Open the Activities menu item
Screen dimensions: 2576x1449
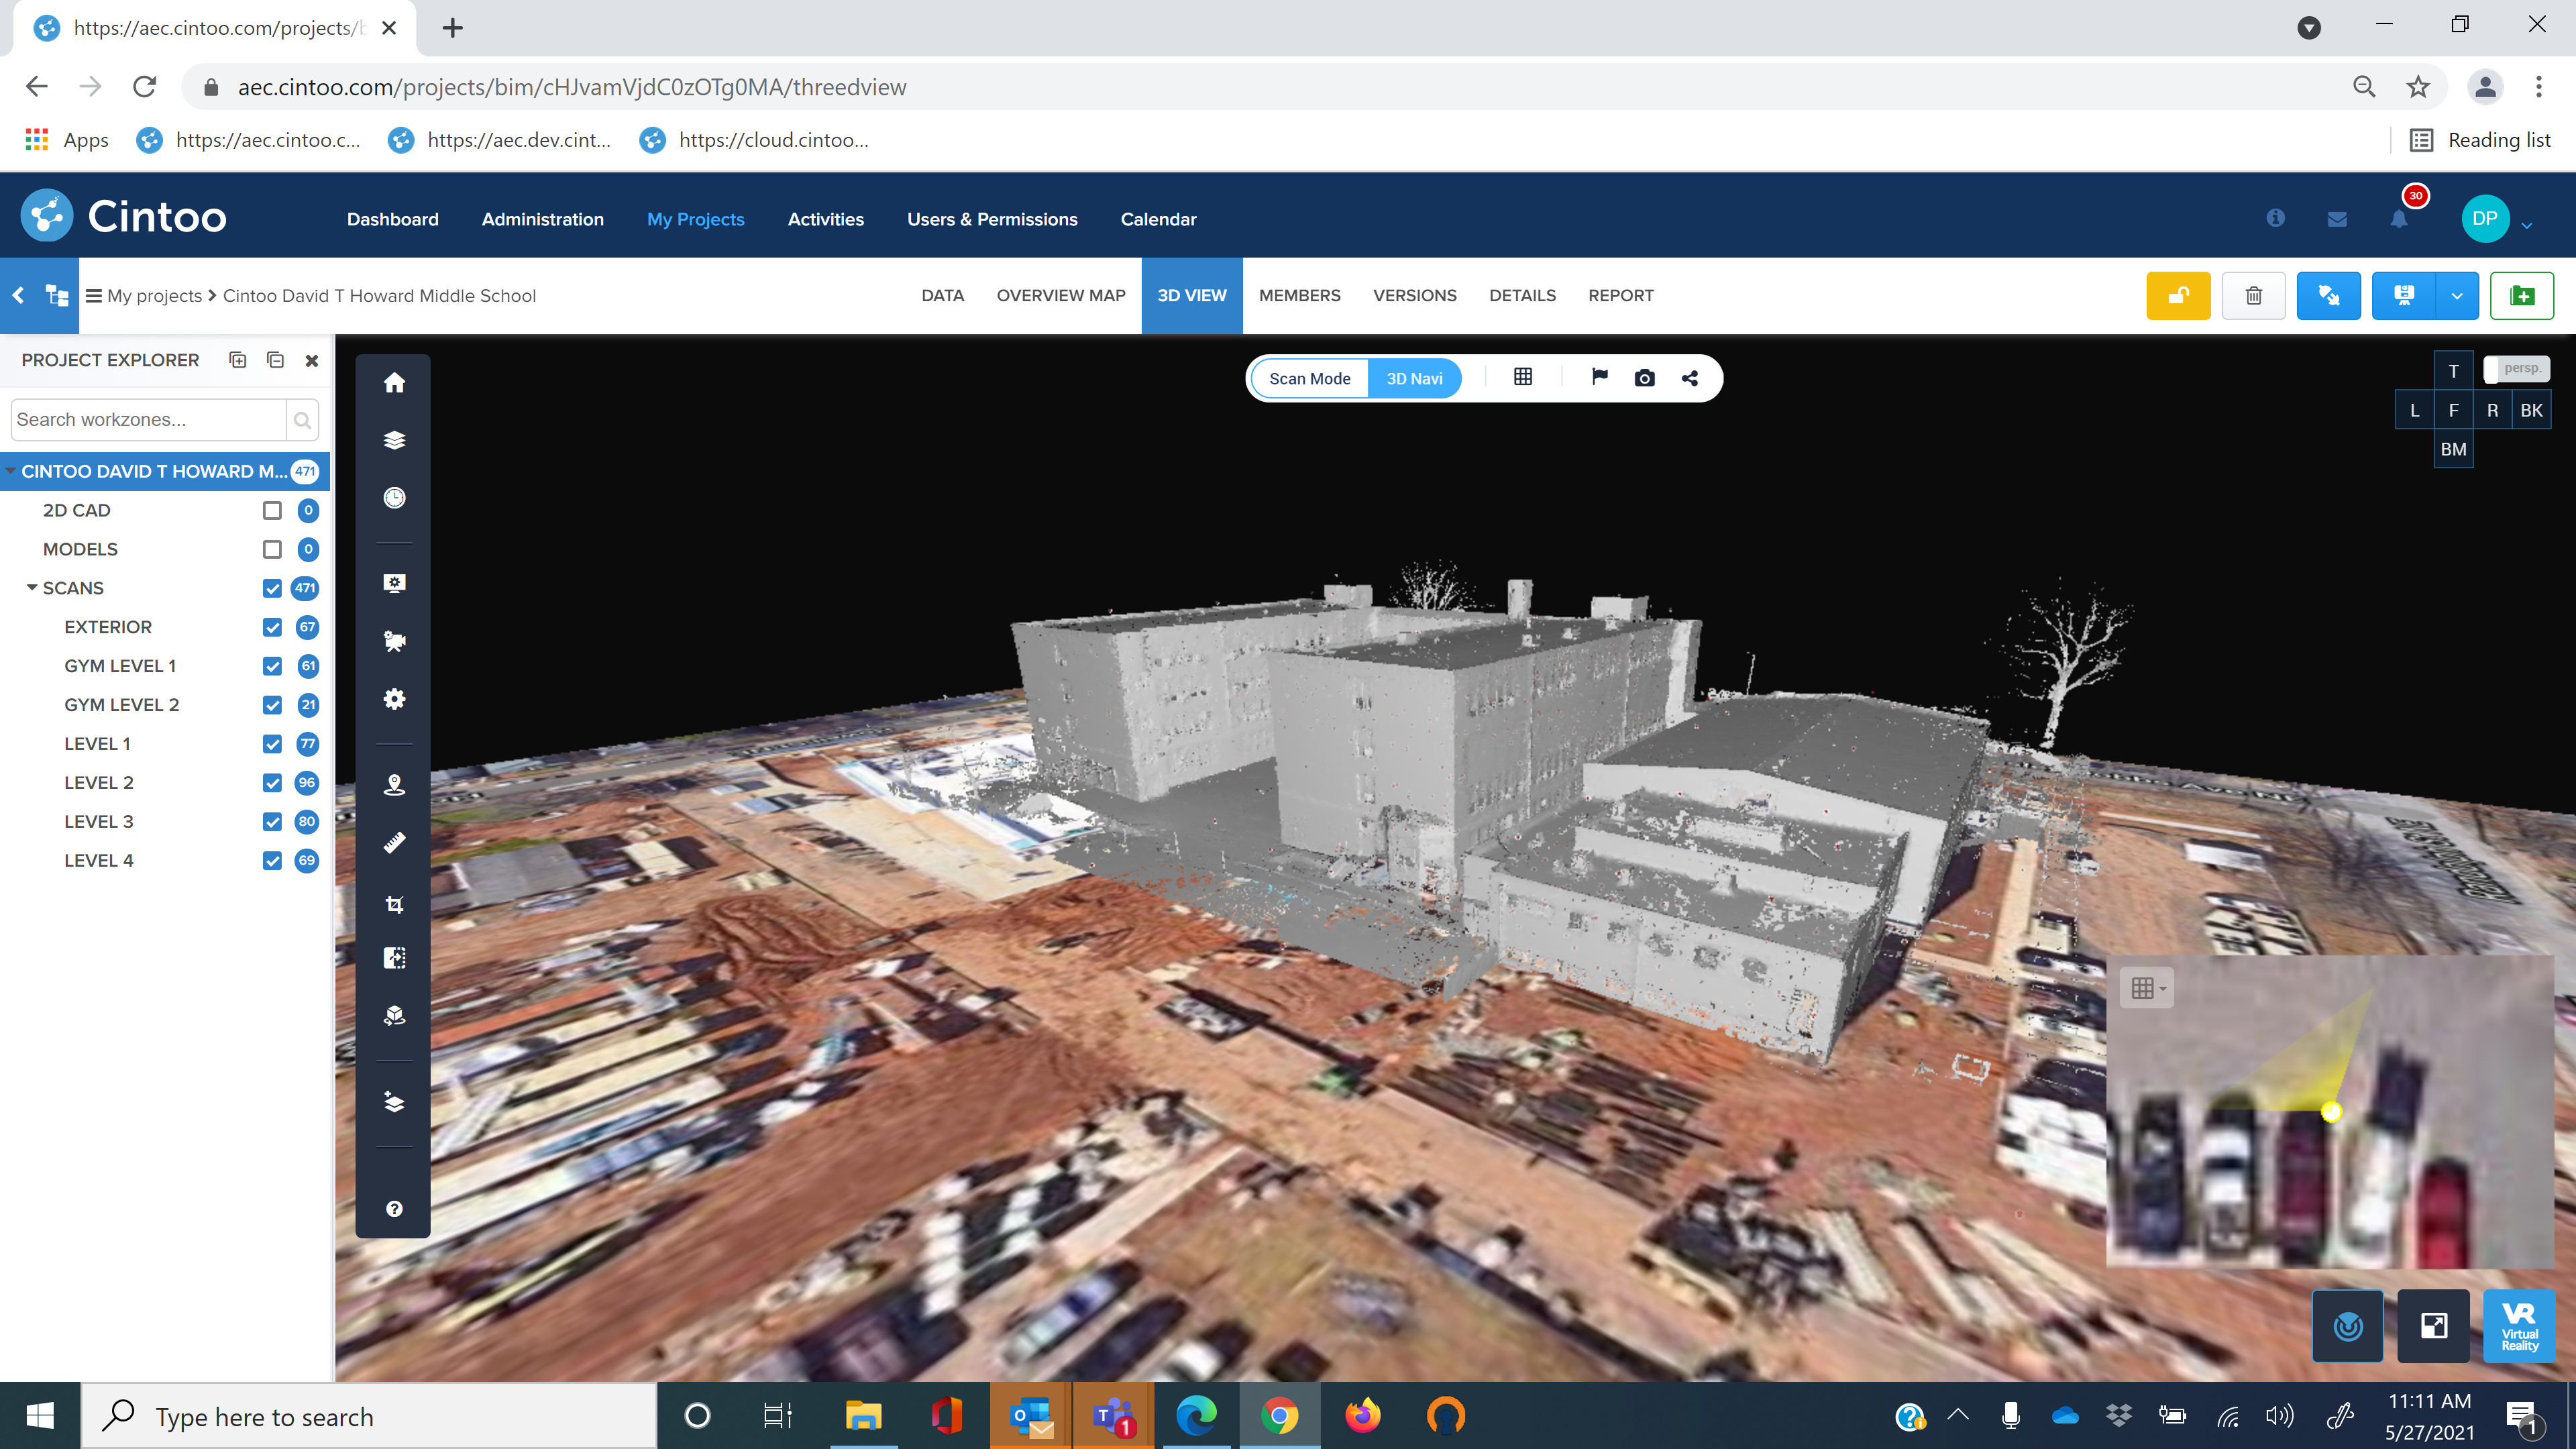tap(825, 219)
